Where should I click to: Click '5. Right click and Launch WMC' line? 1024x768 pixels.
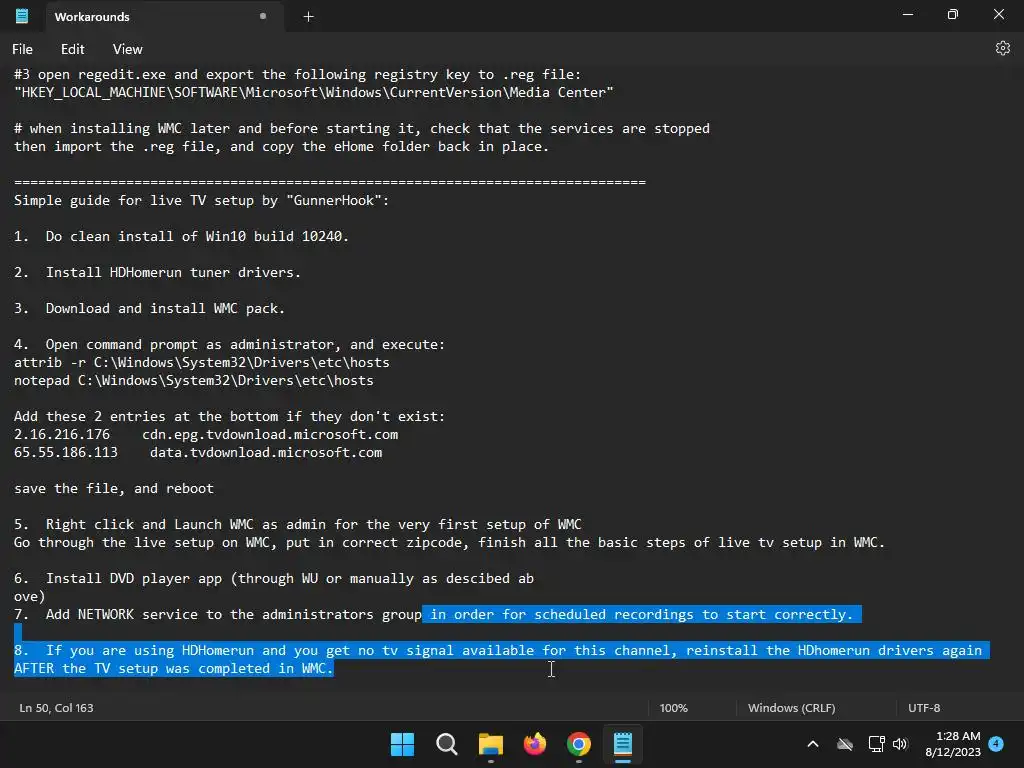297,524
